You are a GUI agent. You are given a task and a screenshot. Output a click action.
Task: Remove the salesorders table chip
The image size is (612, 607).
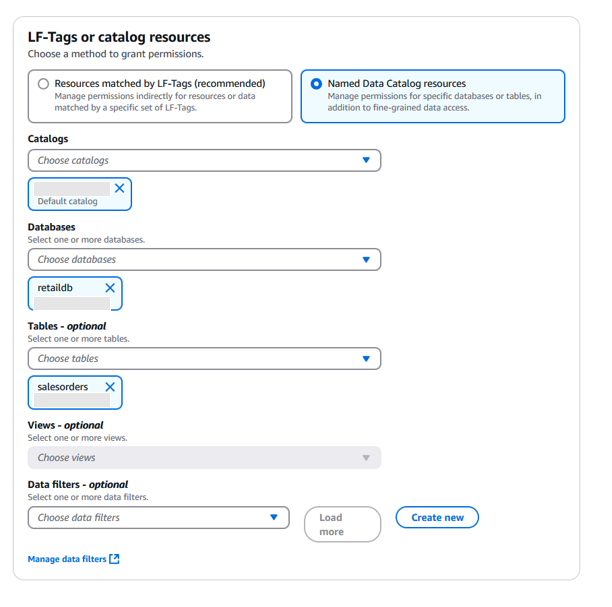110,387
